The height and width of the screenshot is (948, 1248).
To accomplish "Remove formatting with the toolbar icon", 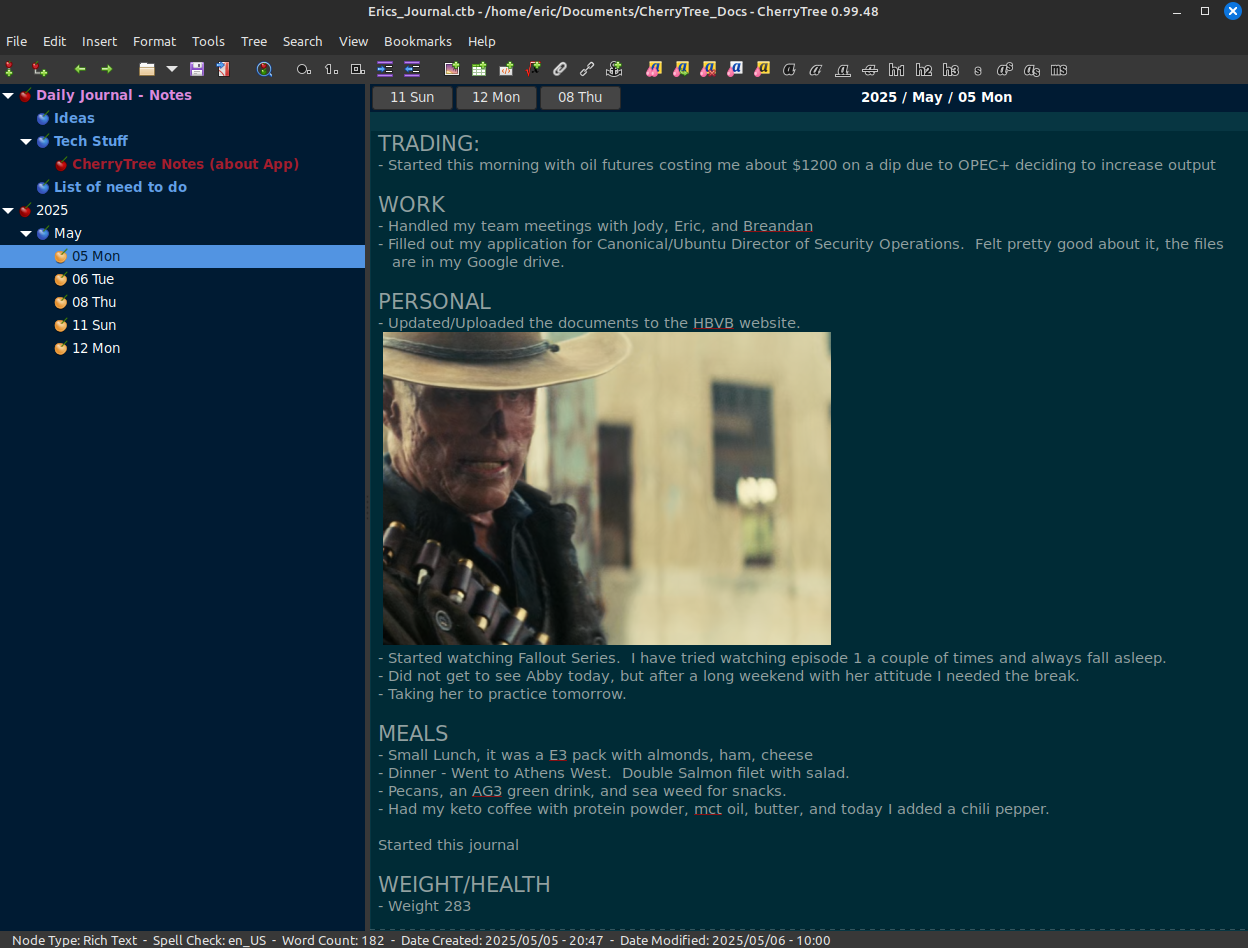I will [x=708, y=69].
